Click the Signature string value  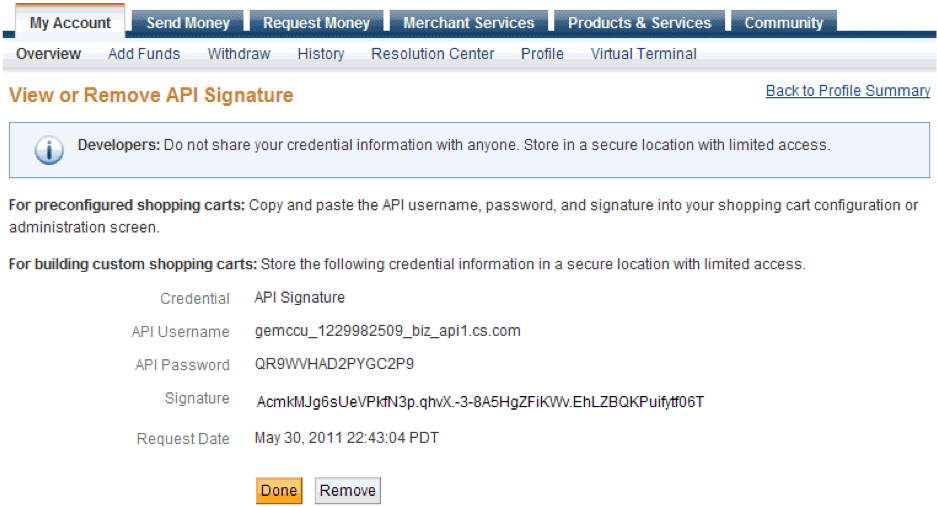480,402
